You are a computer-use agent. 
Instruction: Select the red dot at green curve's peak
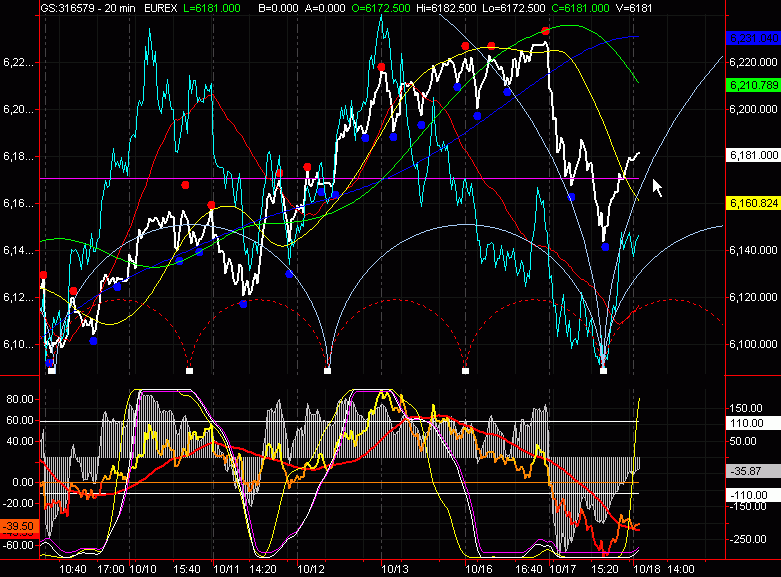pyautogui.click(x=545, y=31)
